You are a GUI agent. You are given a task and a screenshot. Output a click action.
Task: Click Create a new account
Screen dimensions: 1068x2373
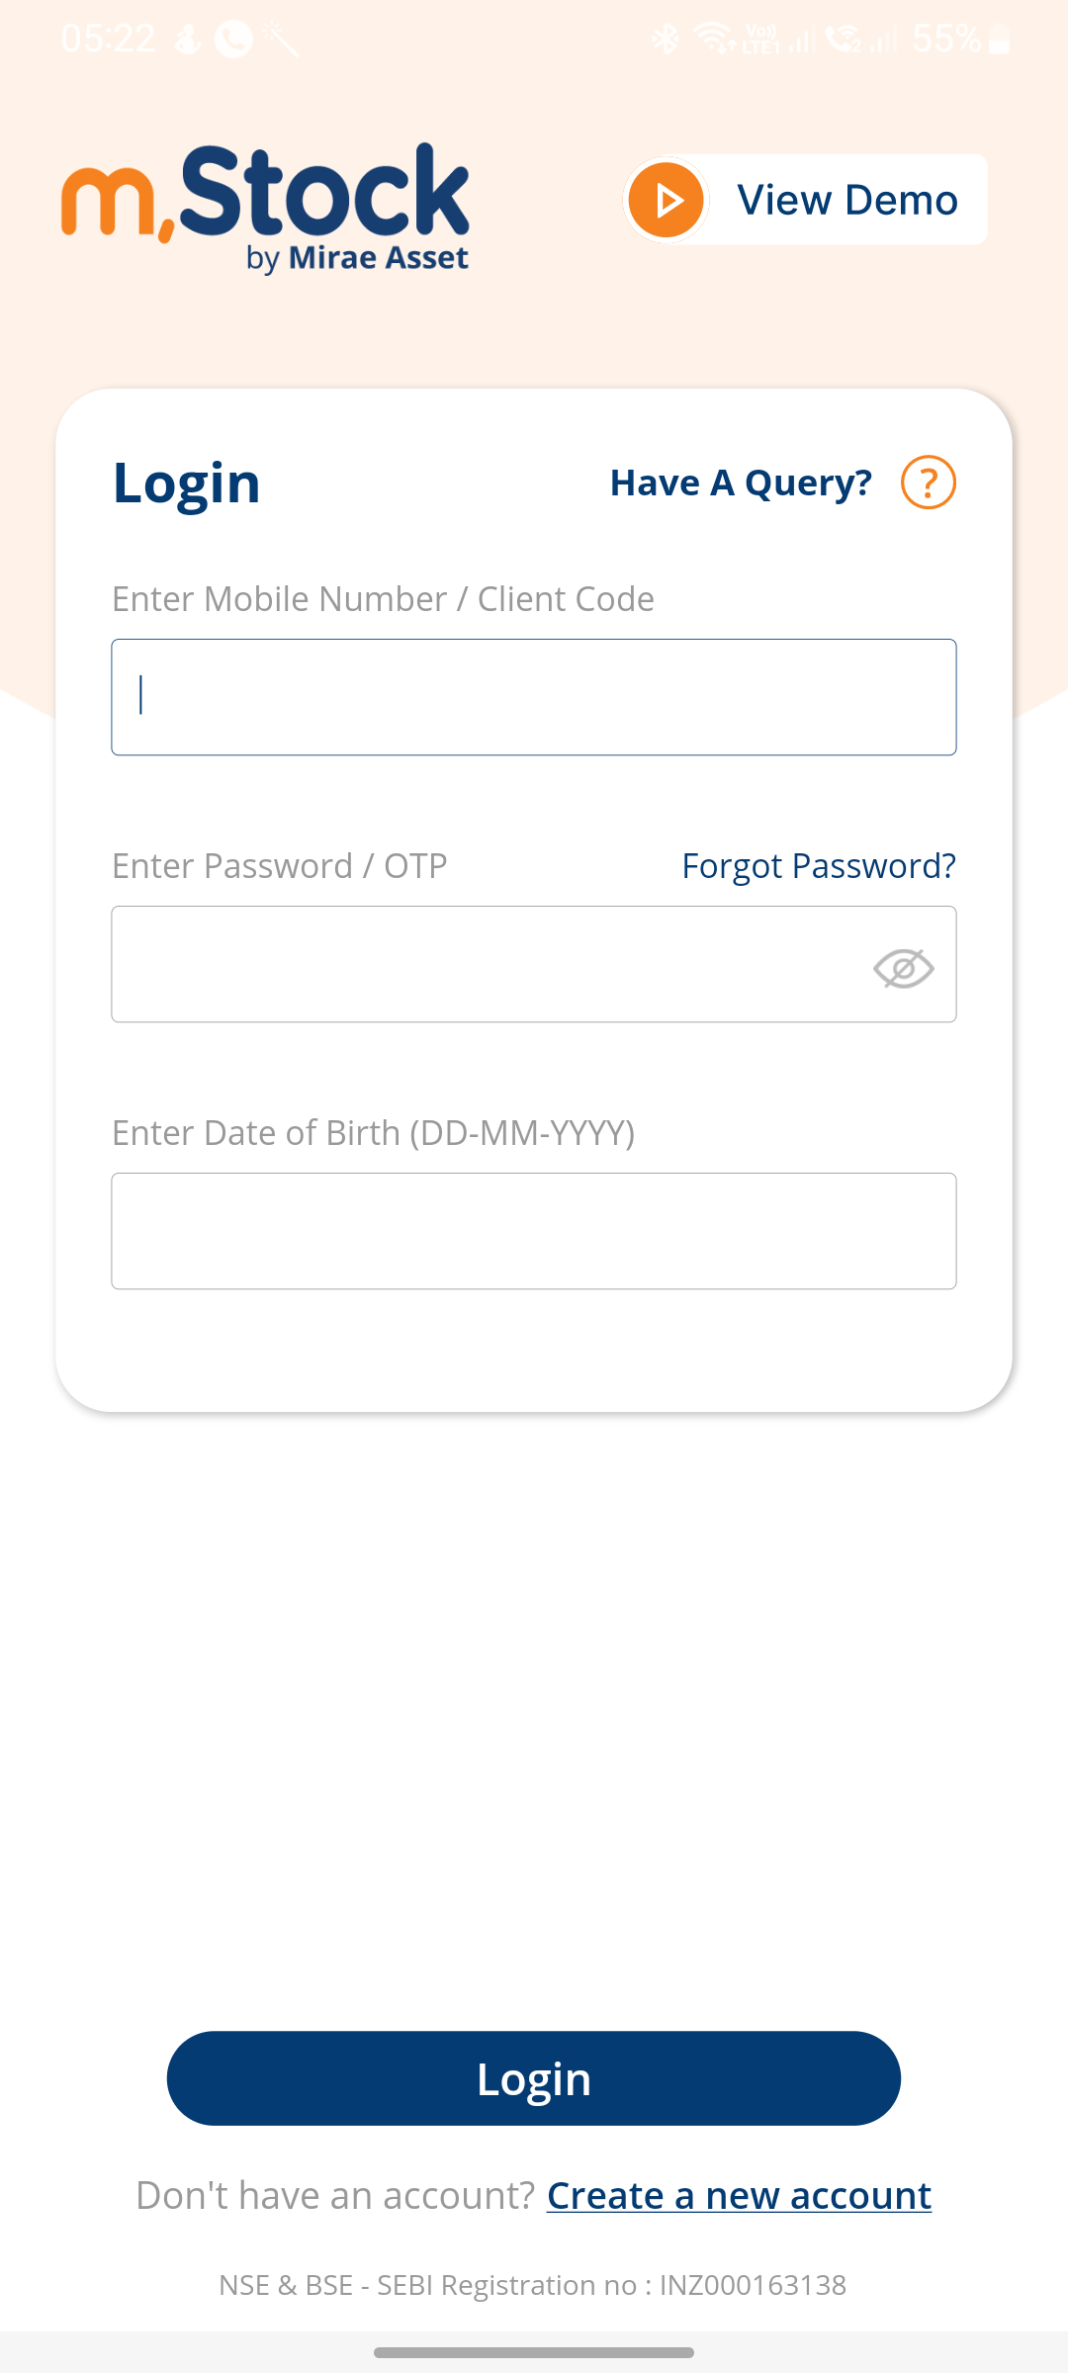coord(738,2195)
